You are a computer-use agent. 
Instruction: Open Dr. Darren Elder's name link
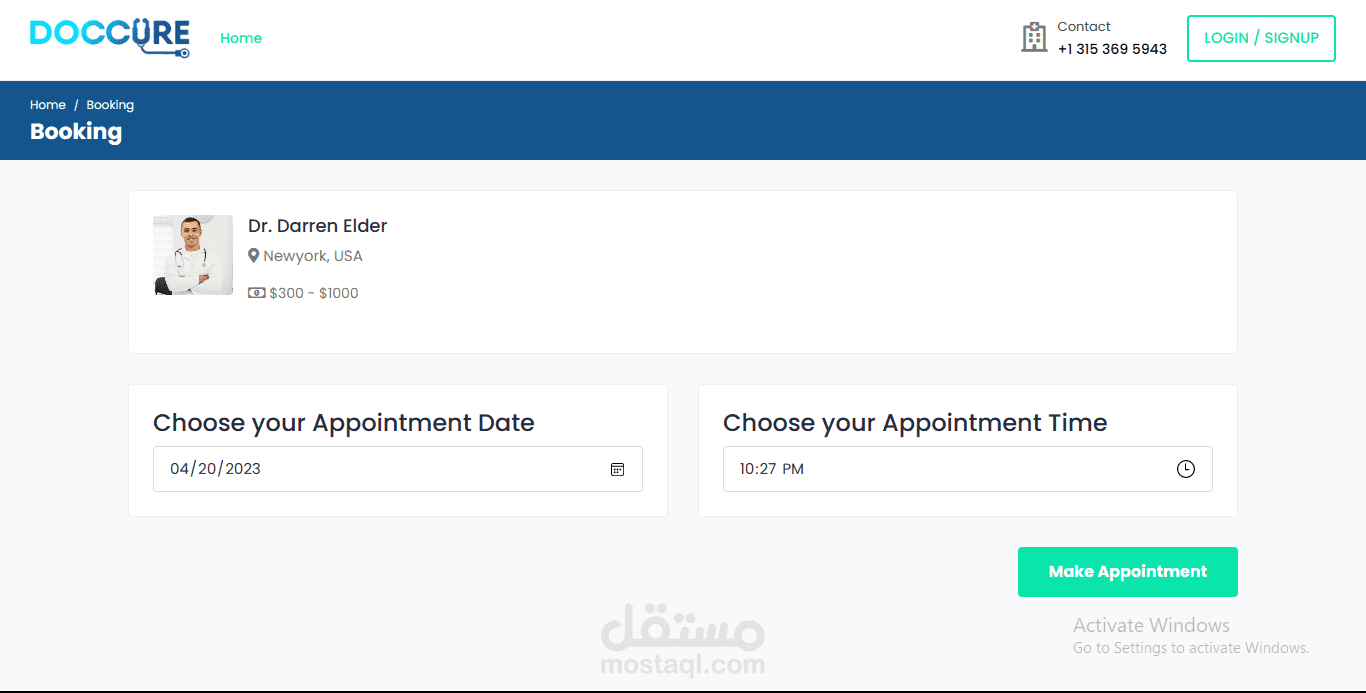[317, 226]
